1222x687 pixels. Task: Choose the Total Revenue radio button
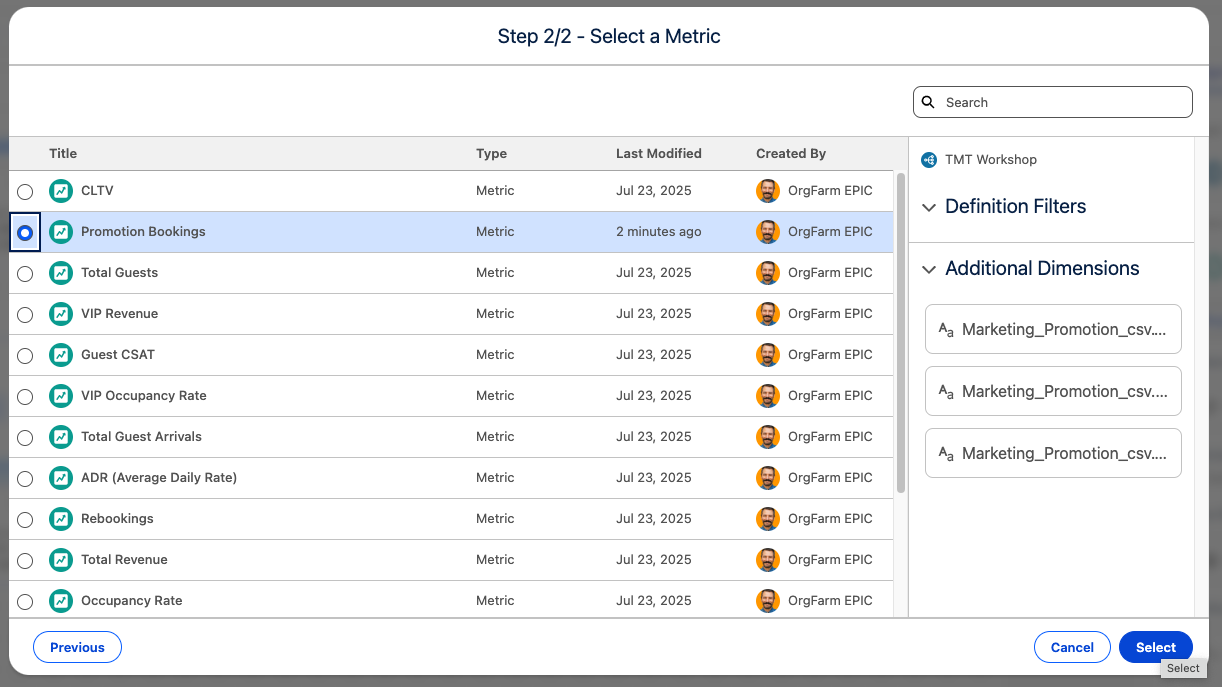point(25,561)
